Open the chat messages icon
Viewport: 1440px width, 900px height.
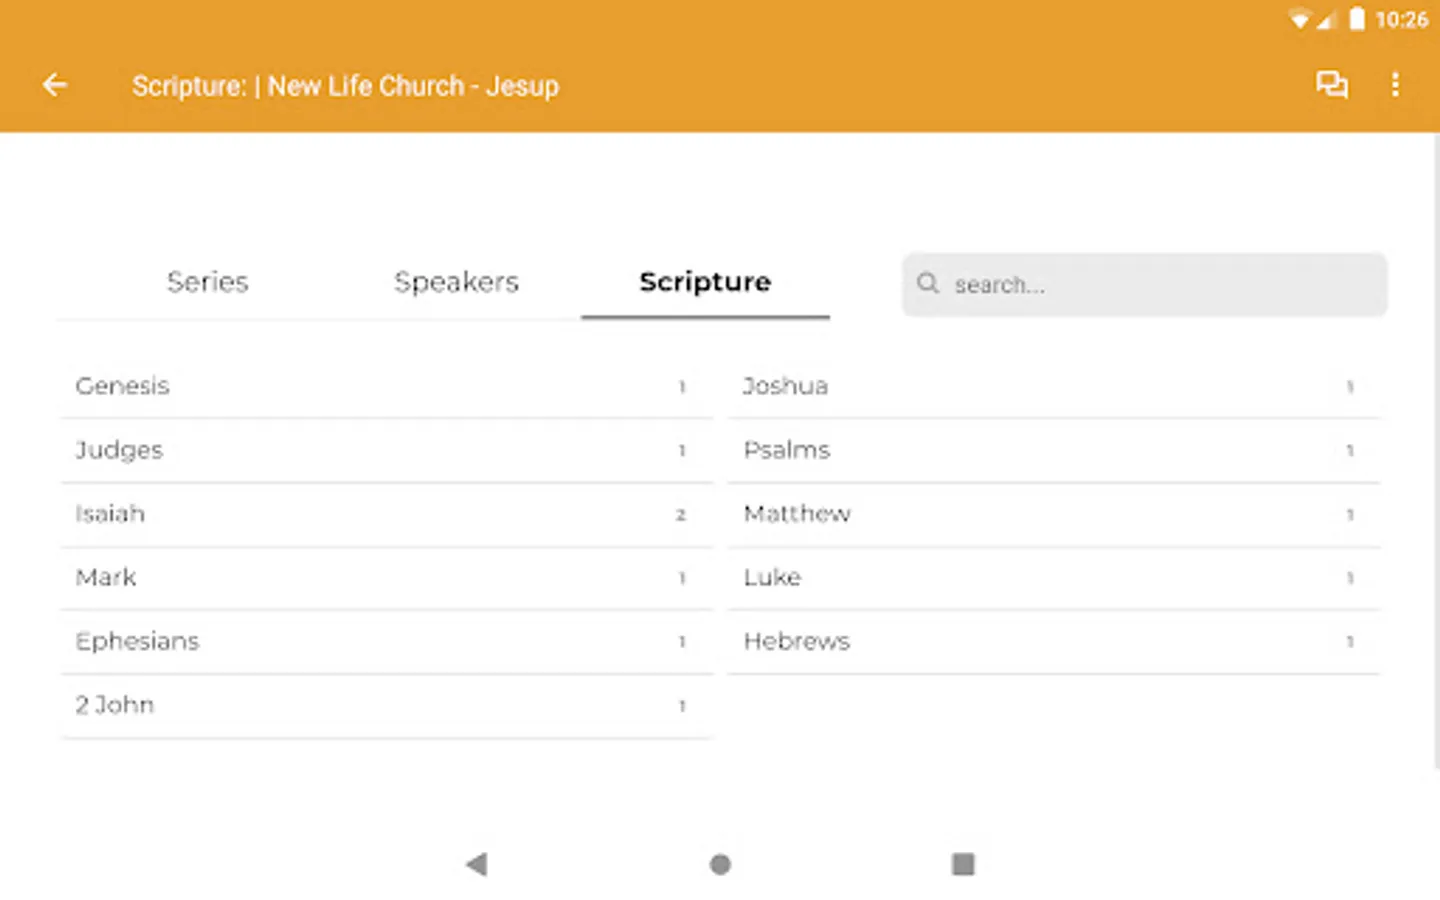pos(1331,85)
